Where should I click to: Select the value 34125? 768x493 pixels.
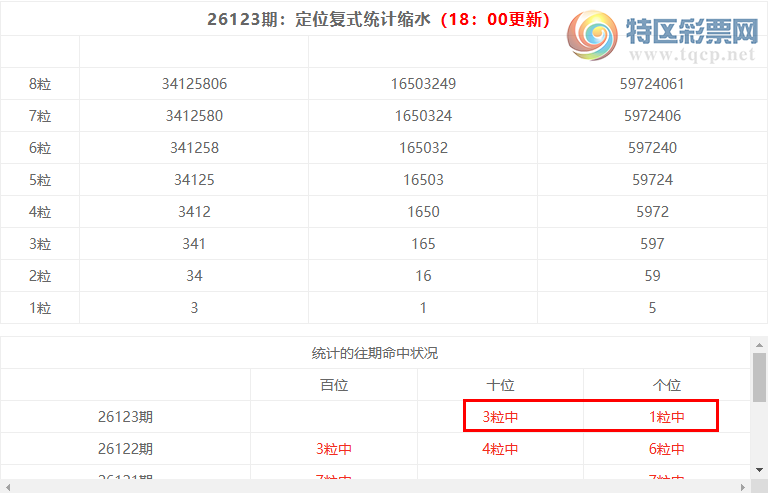(x=194, y=180)
